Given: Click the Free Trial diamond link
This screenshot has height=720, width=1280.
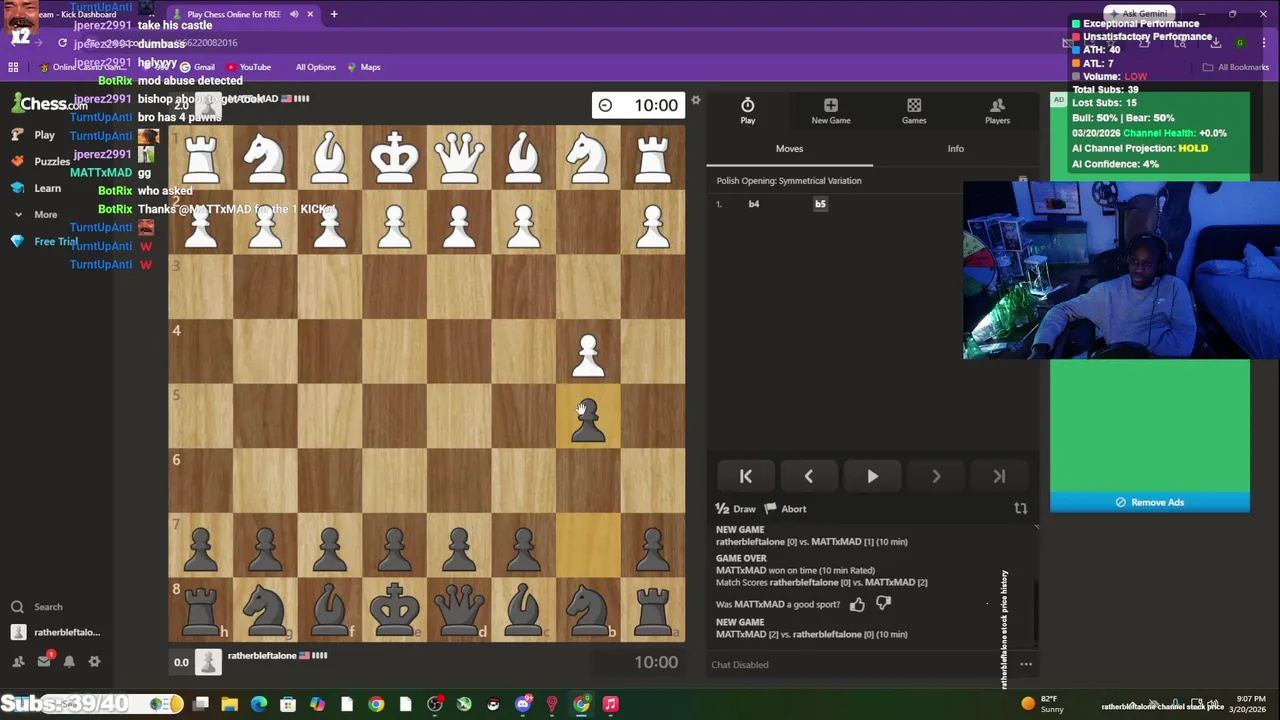Looking at the screenshot, I should [44, 241].
